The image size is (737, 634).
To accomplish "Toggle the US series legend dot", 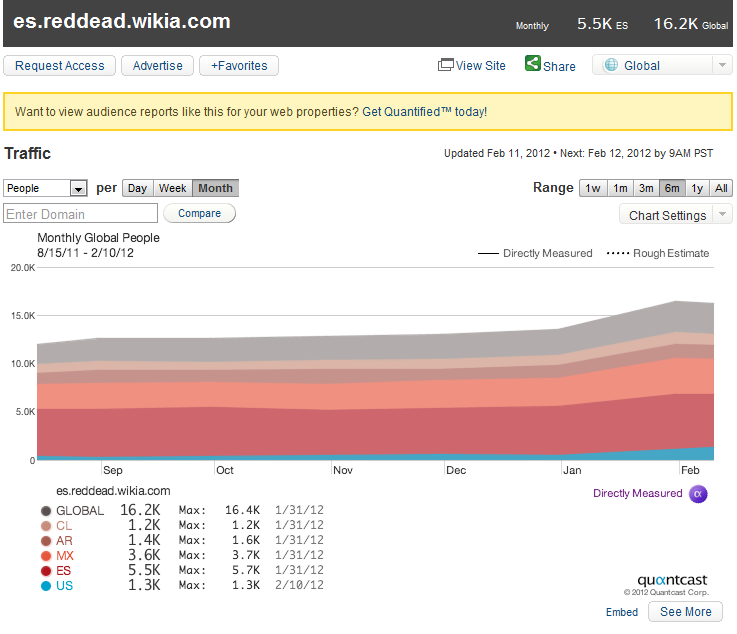I will pyautogui.click(x=46, y=586).
